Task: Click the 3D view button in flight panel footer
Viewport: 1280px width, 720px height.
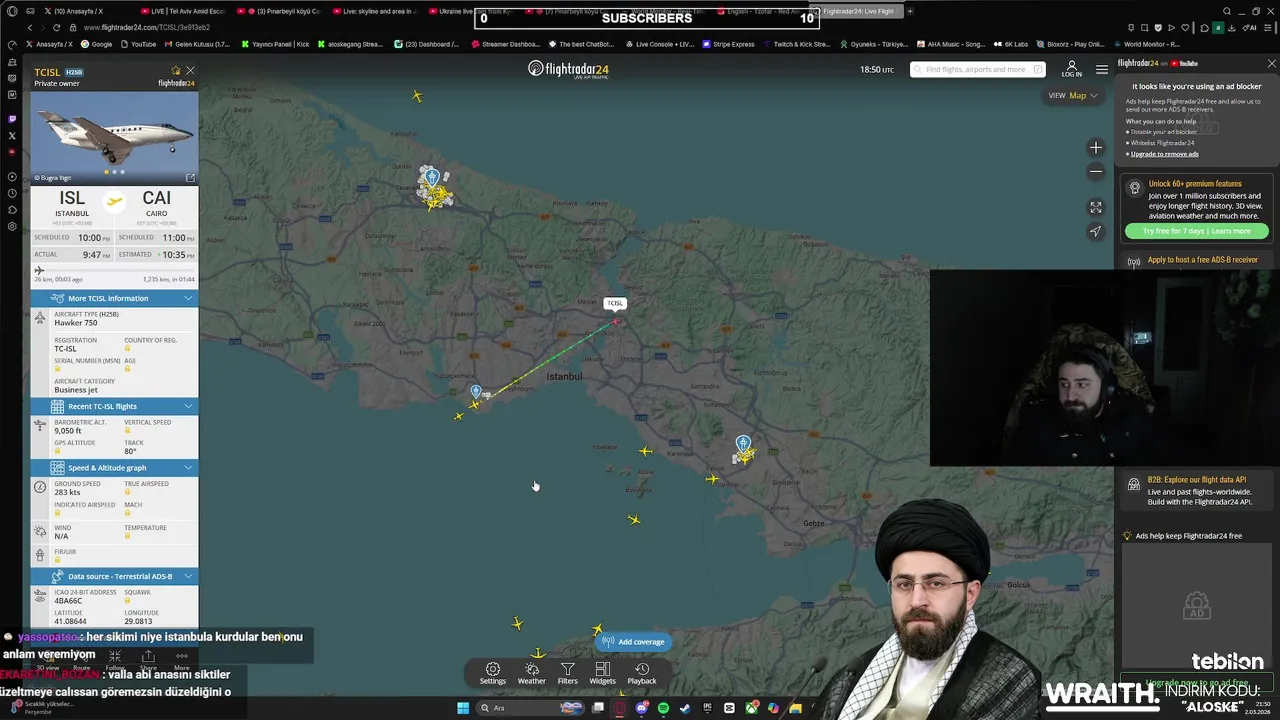Action: pyautogui.click(x=48, y=660)
